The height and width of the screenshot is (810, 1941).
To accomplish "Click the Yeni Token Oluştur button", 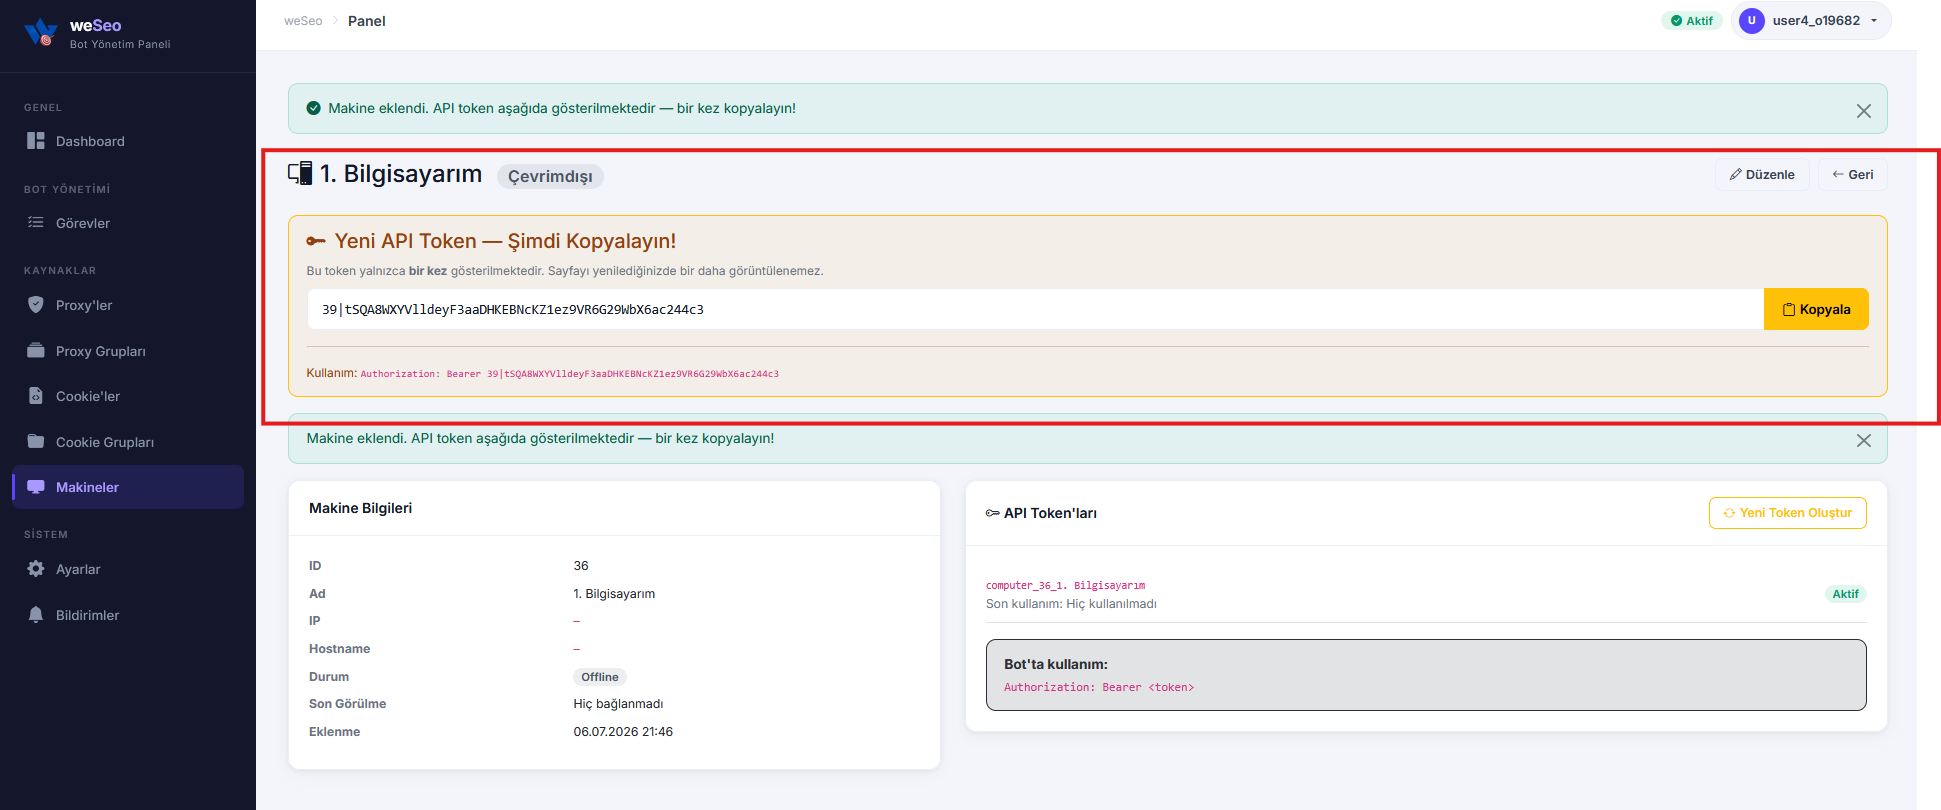I will [x=1788, y=513].
